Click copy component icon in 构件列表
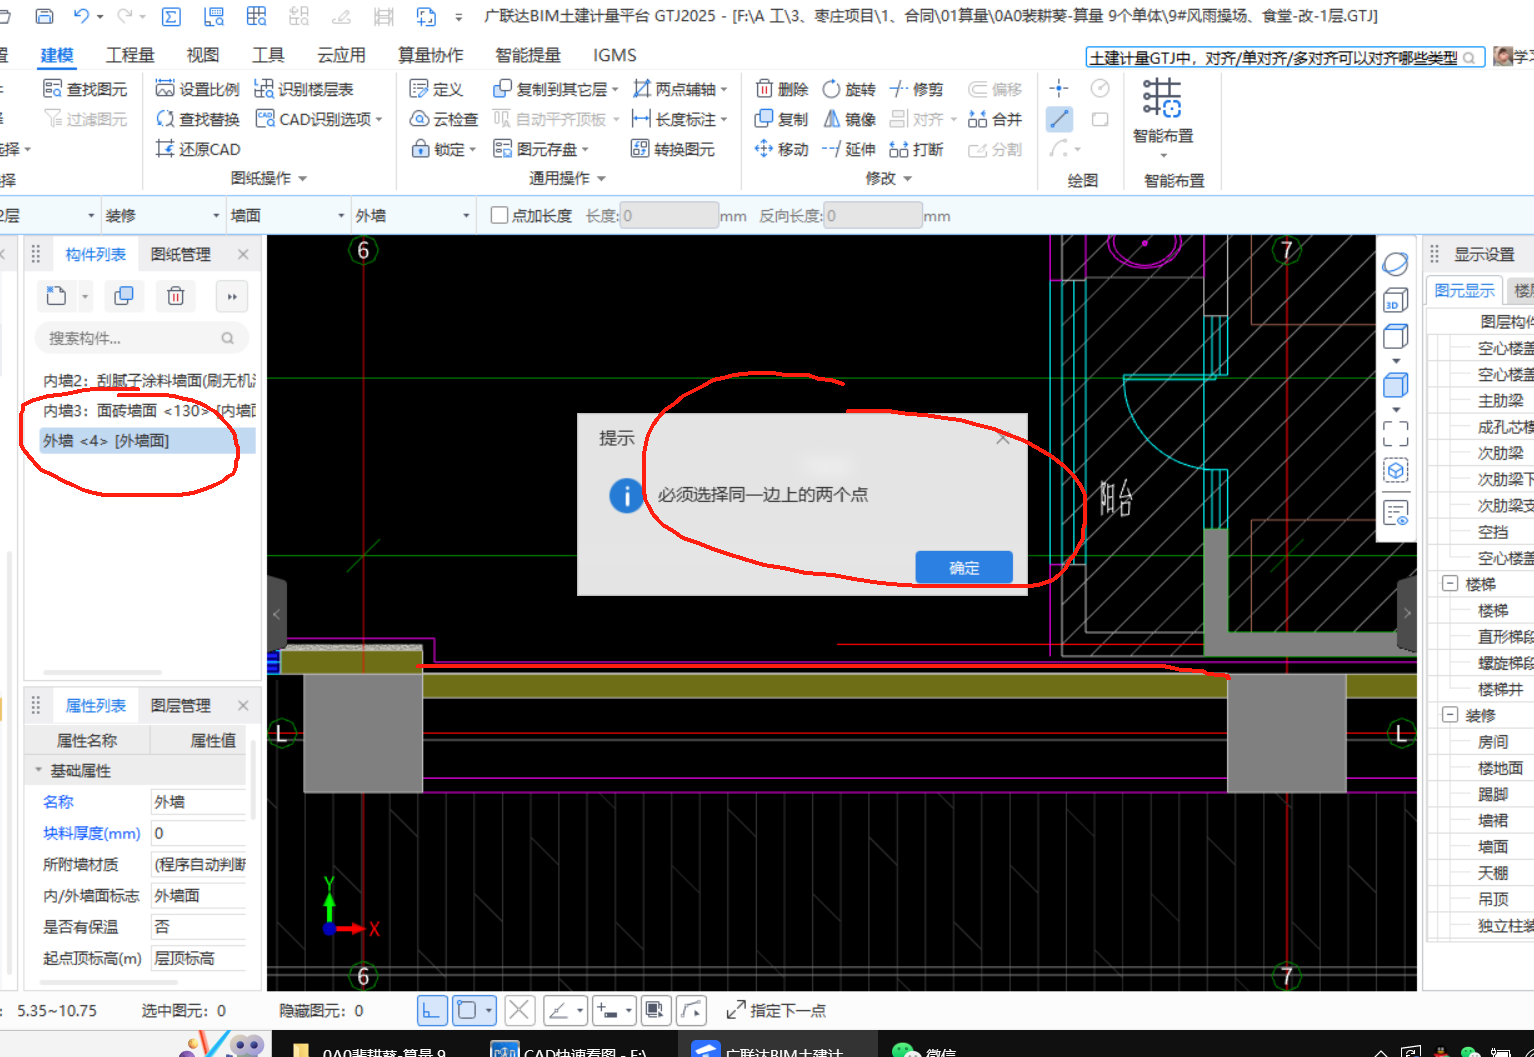 coord(124,296)
